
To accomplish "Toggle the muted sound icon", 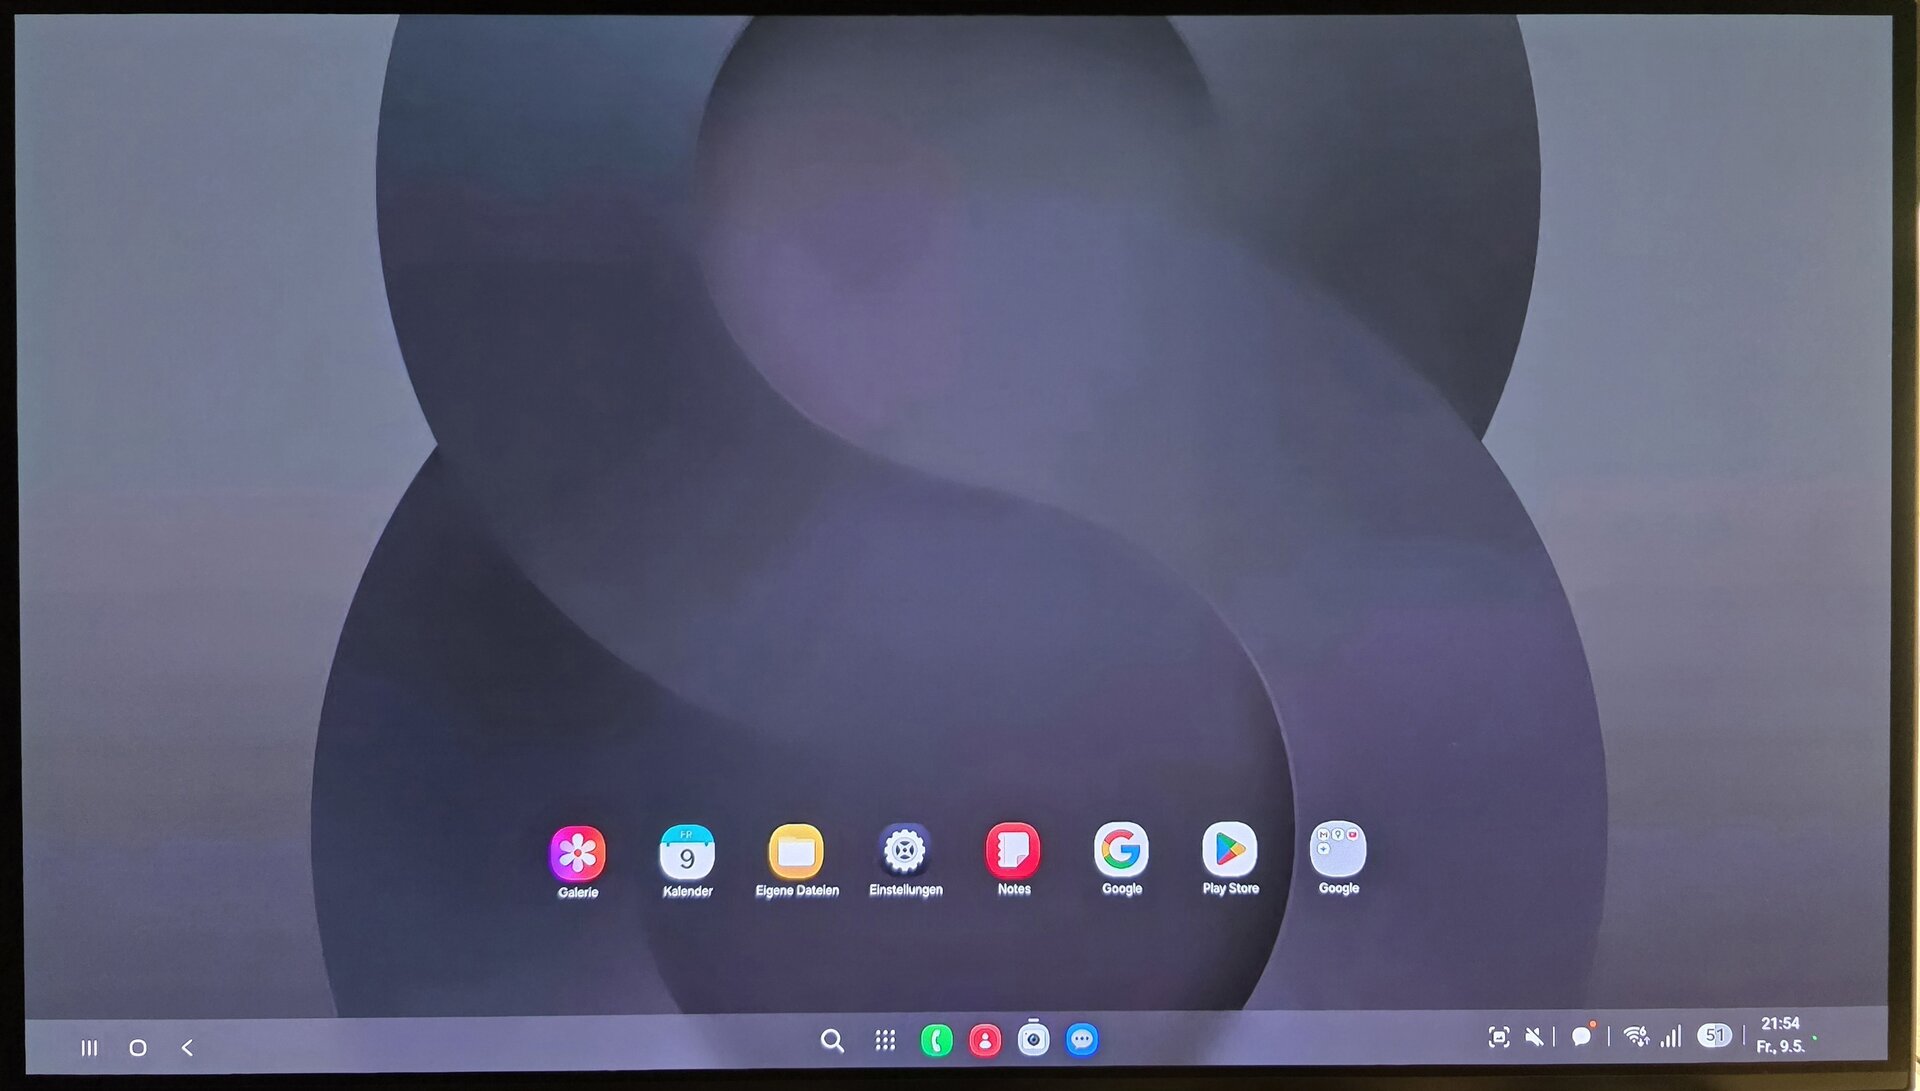I will 1533,1037.
